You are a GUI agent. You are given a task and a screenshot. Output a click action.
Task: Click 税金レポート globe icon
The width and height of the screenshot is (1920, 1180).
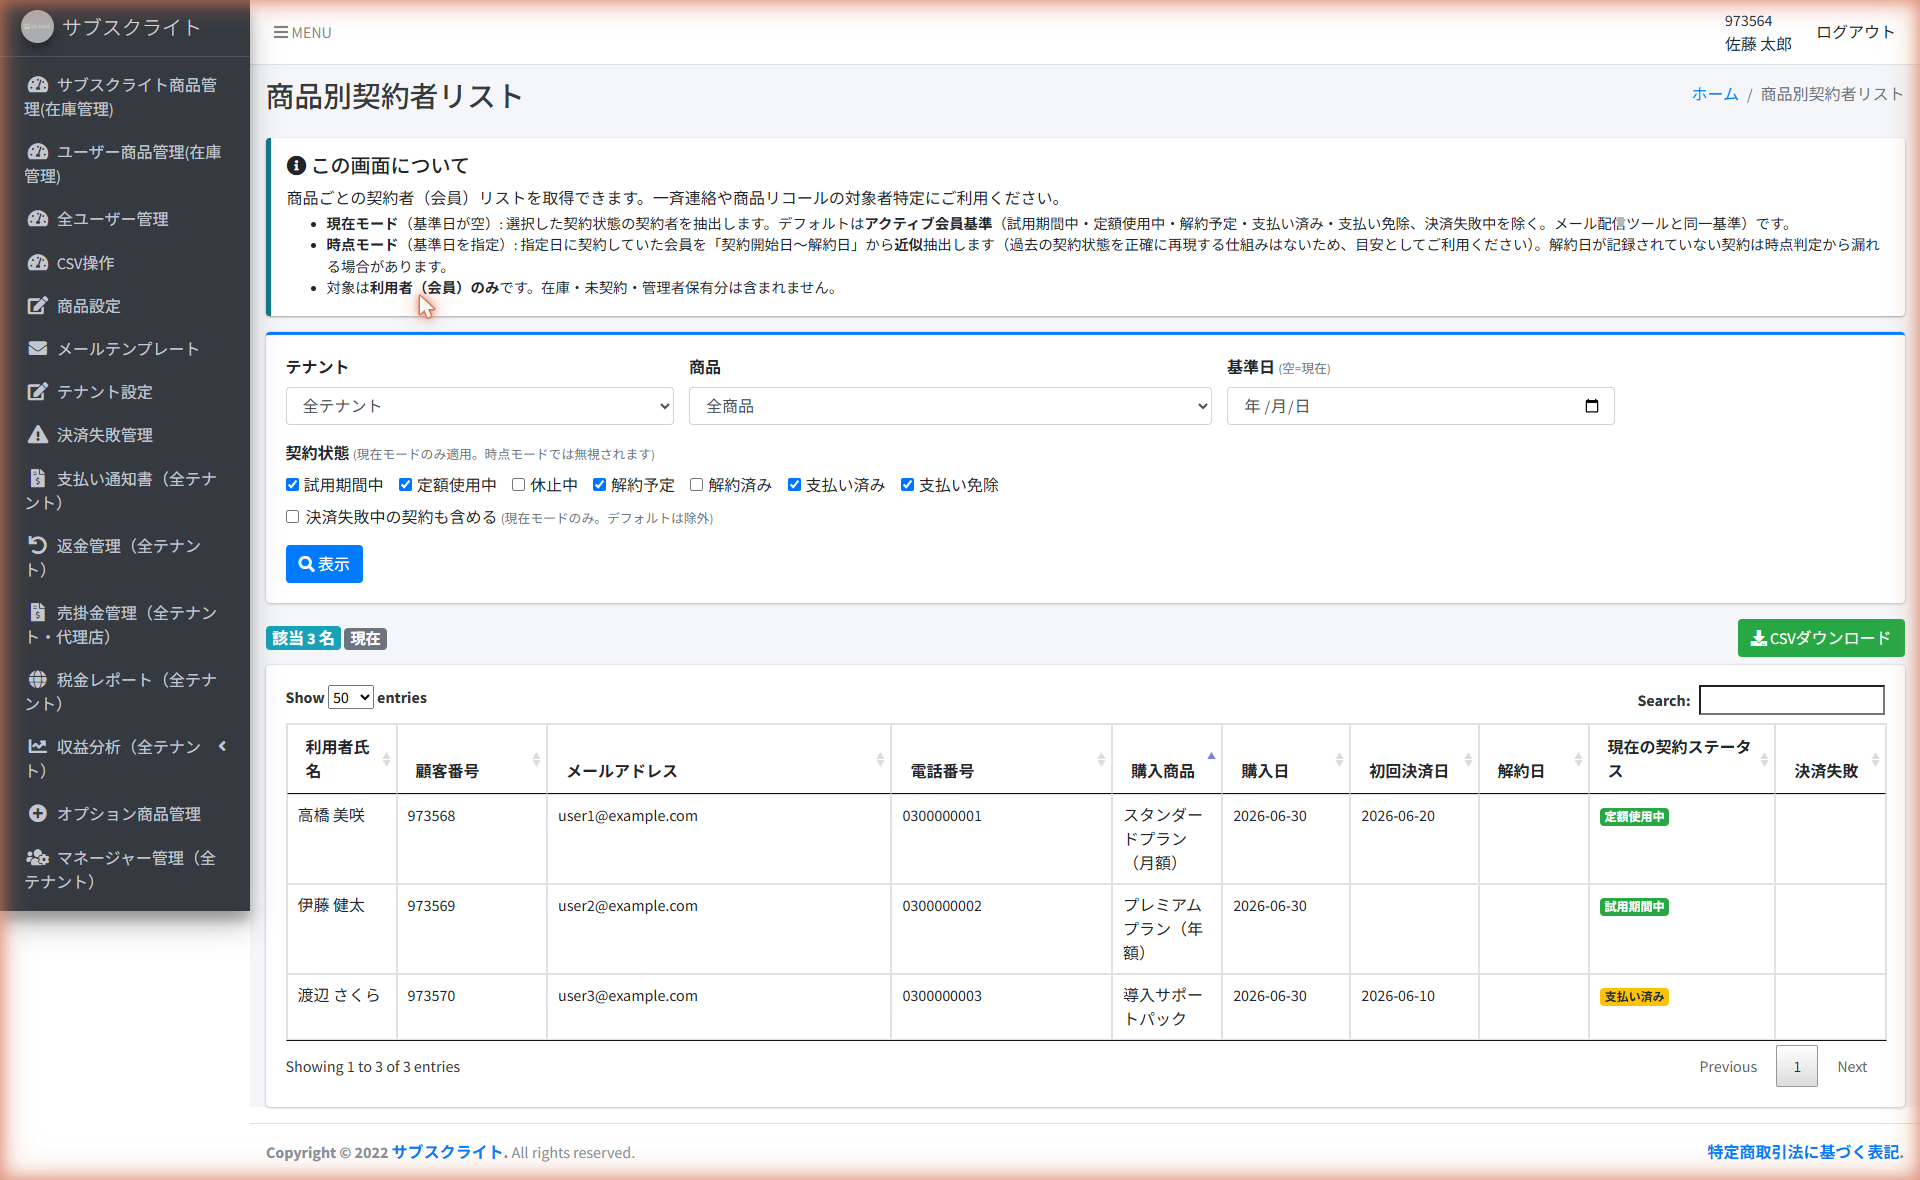click(x=38, y=680)
